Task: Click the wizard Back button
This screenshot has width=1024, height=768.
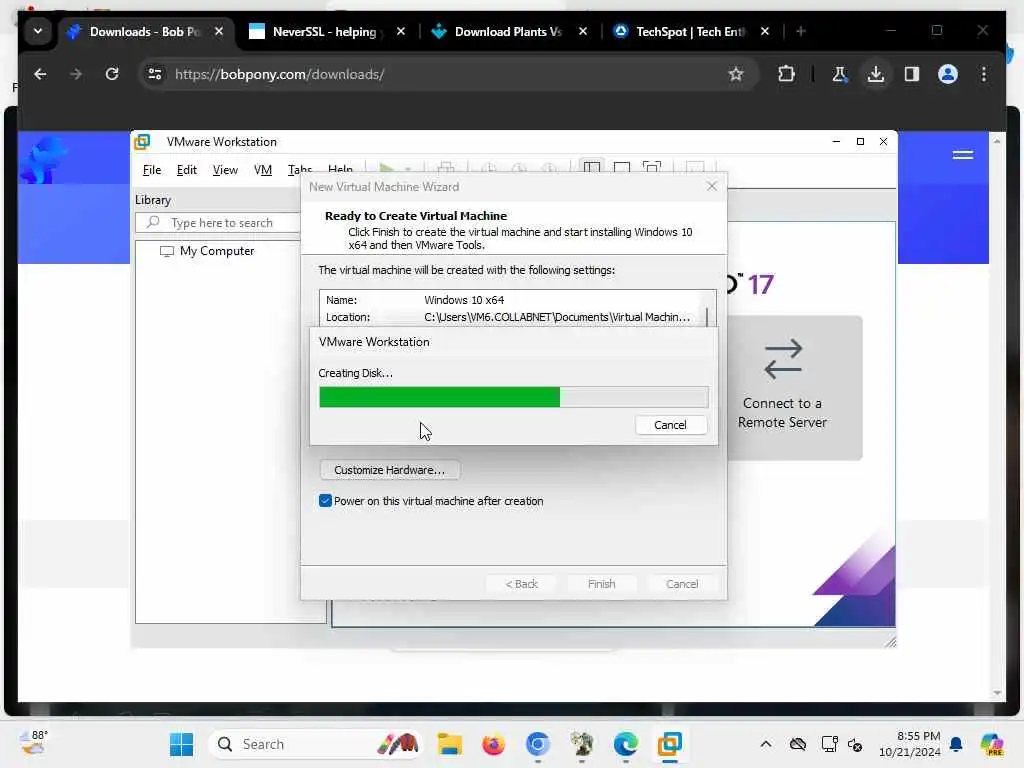Action: tap(521, 584)
